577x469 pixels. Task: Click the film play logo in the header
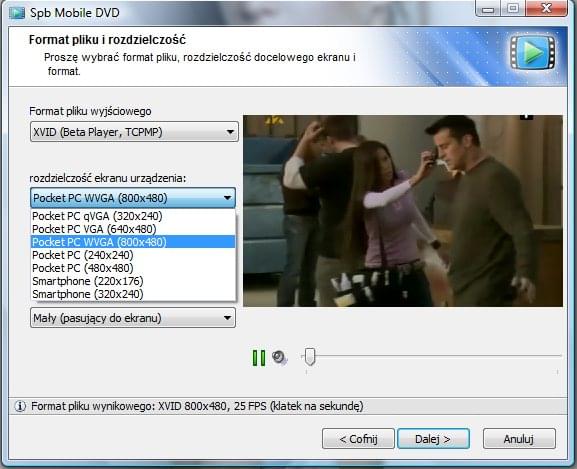click(532, 53)
